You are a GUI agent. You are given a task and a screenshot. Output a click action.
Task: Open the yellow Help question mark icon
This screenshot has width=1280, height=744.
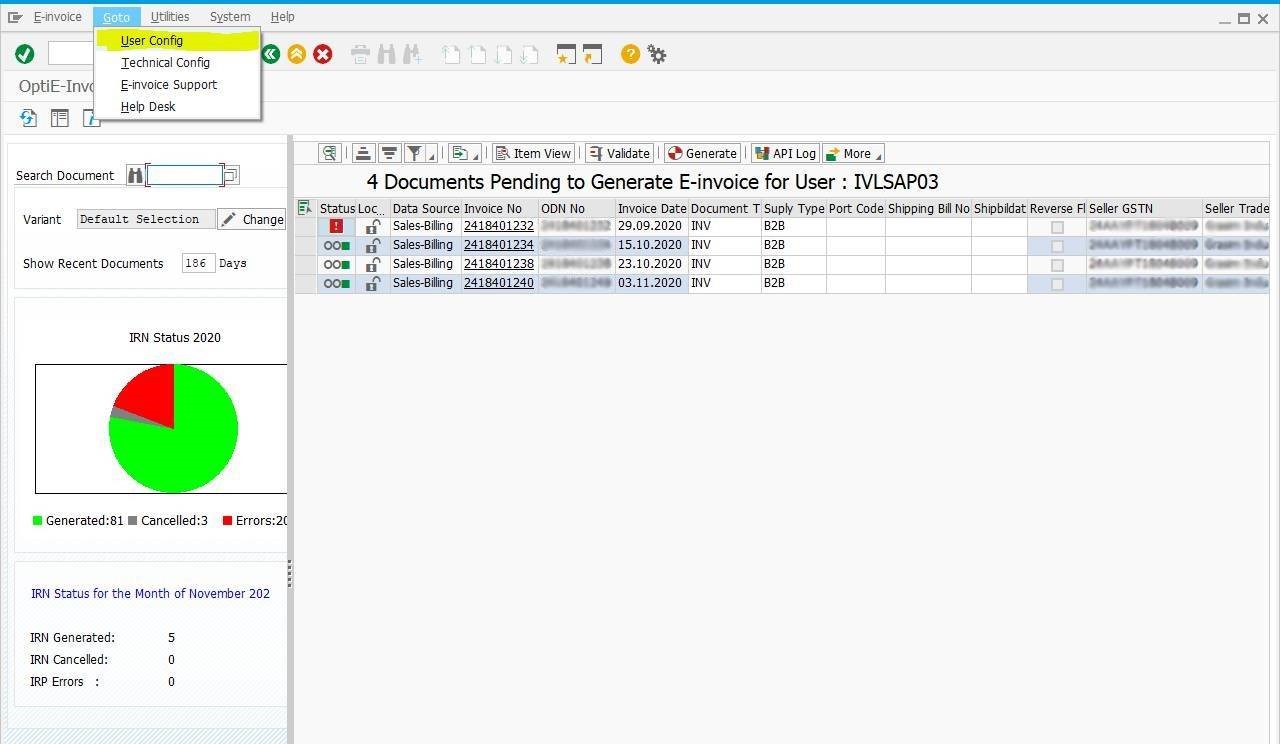tap(630, 54)
